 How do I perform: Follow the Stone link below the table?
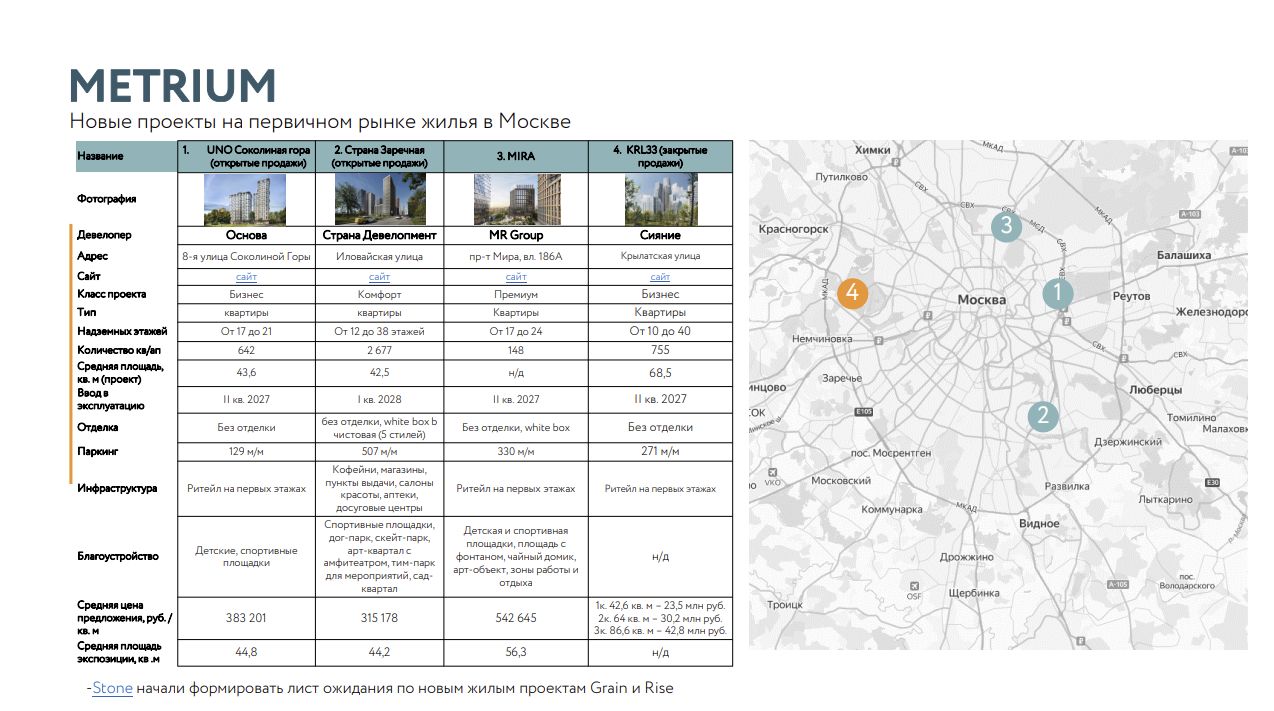pos(112,688)
